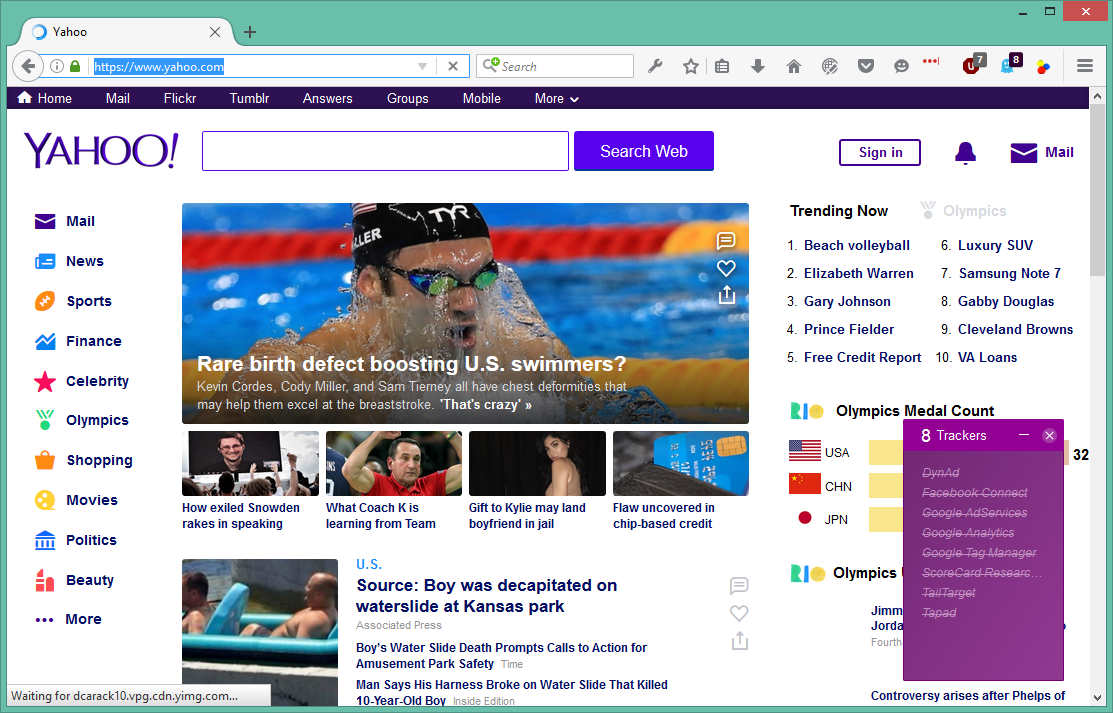Toggle the DynAd tracker entry

pyautogui.click(x=940, y=473)
